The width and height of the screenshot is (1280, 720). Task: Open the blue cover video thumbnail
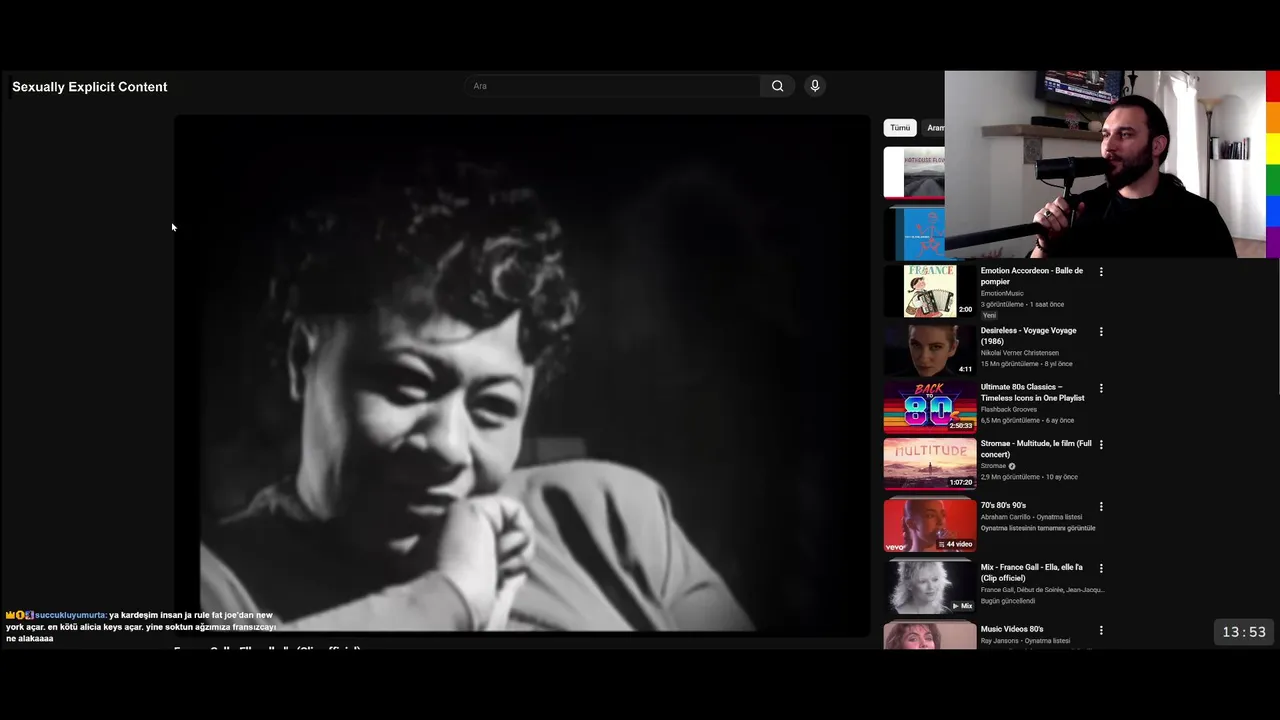[914, 232]
